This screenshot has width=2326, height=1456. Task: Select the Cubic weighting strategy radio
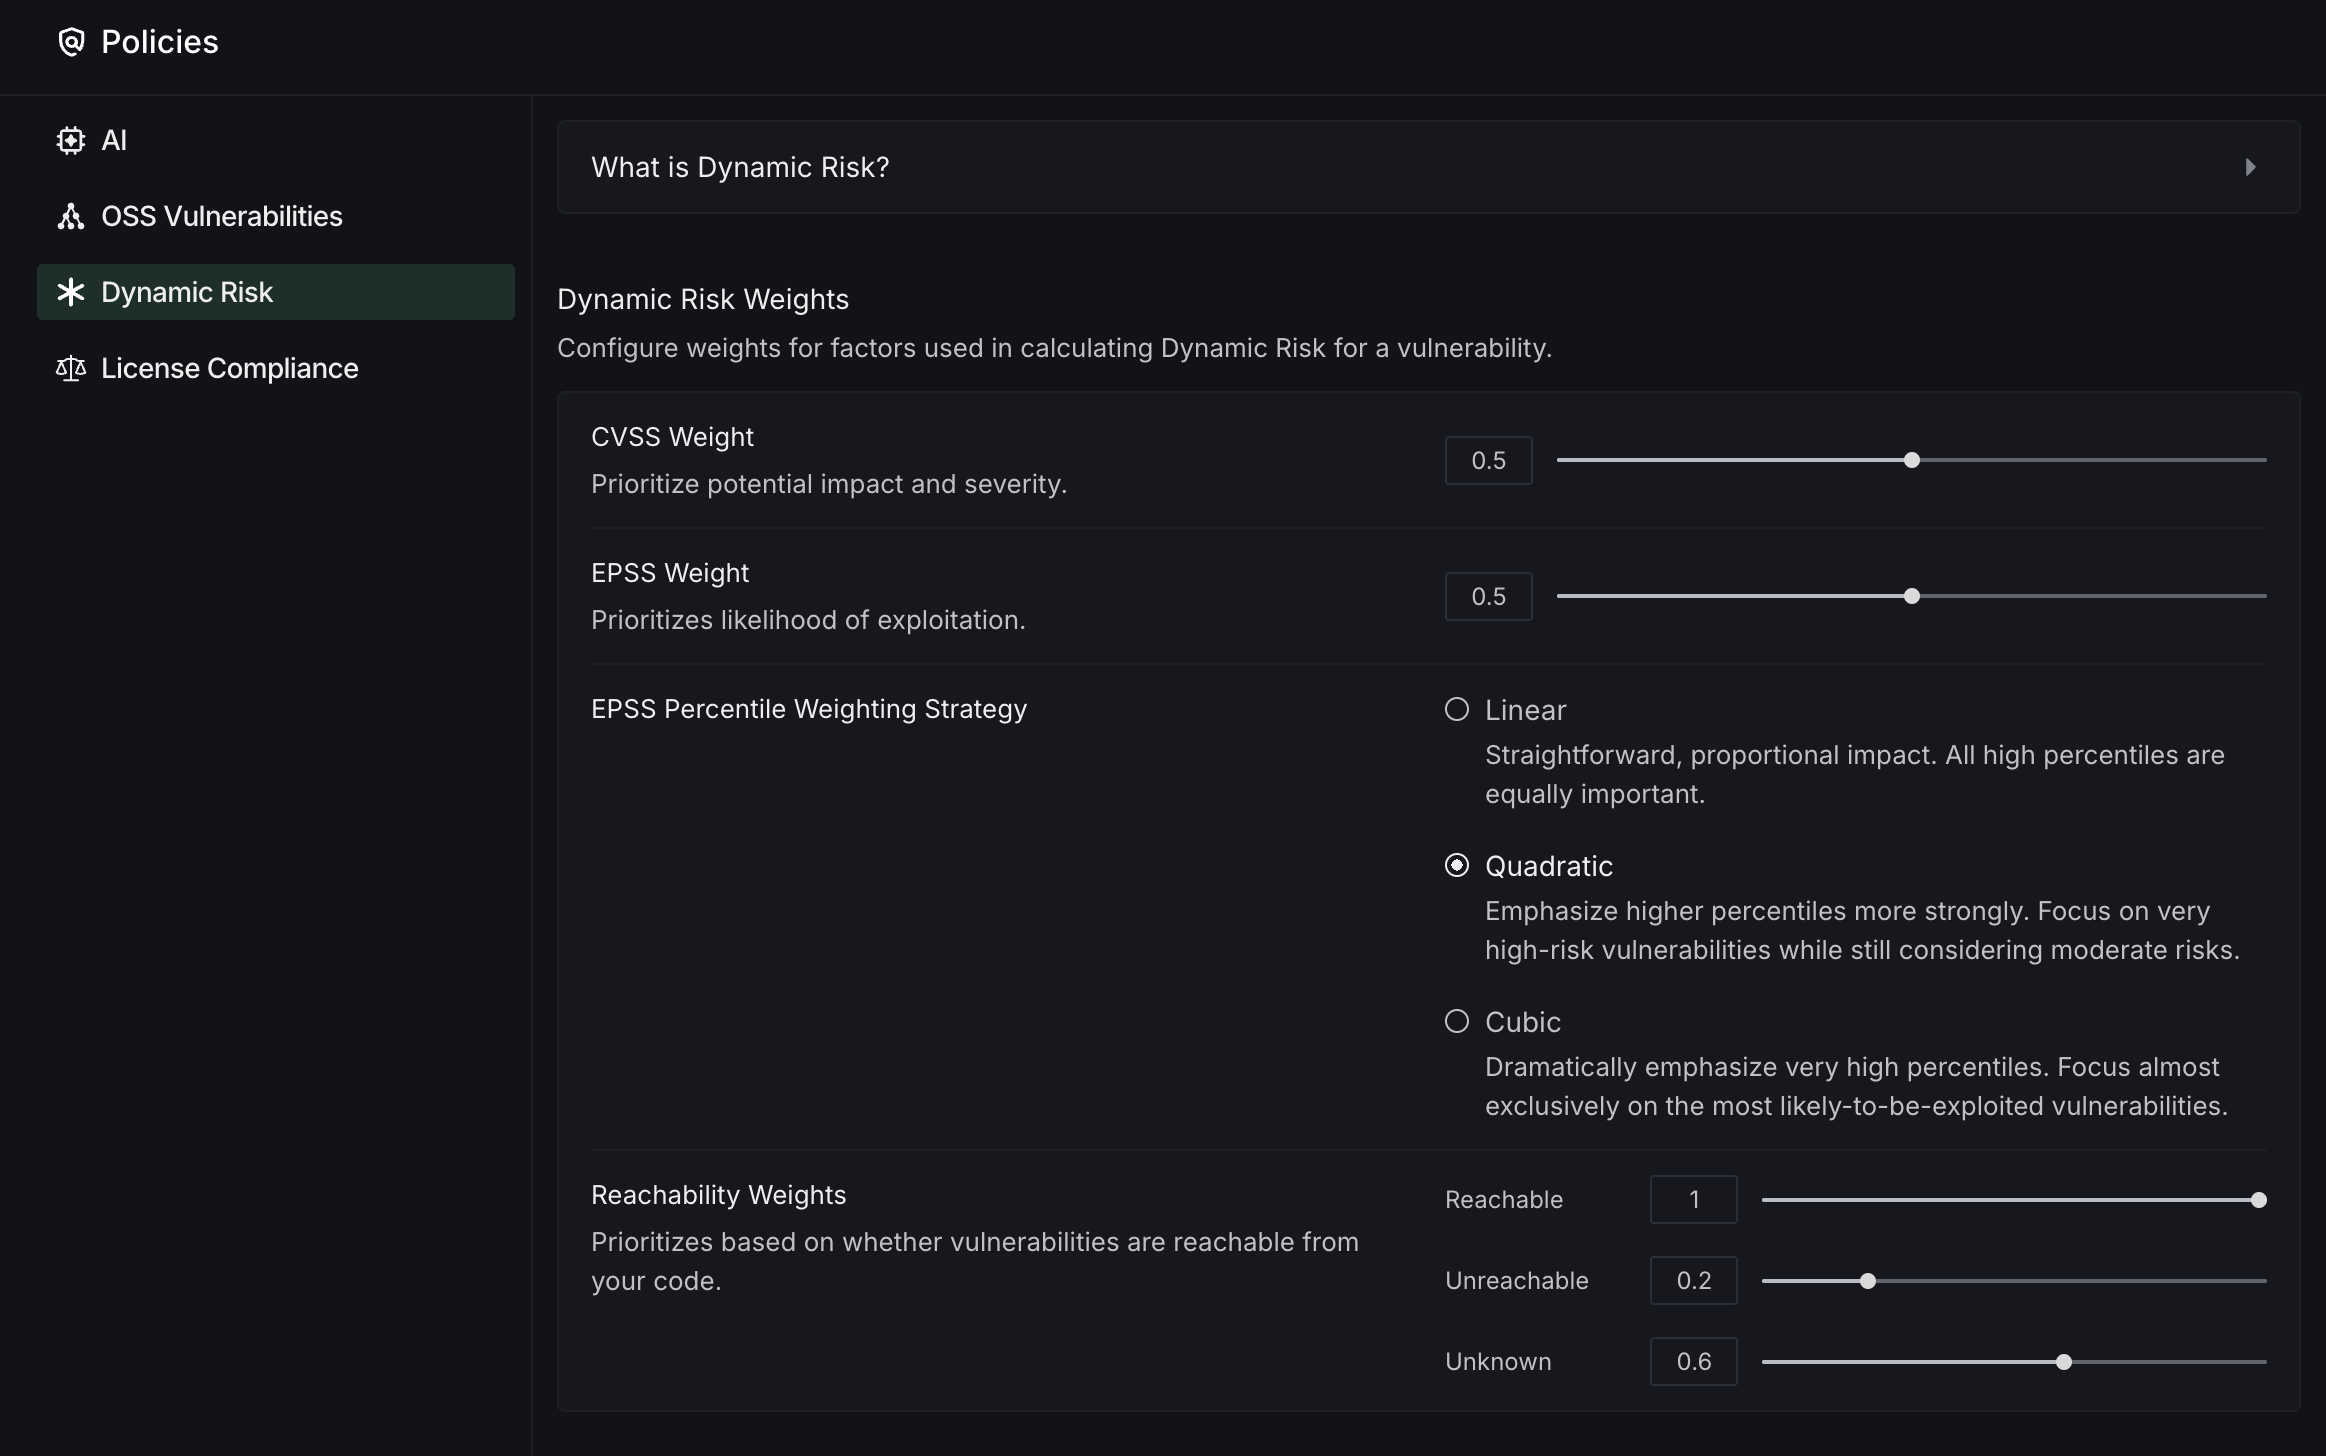point(1457,1022)
